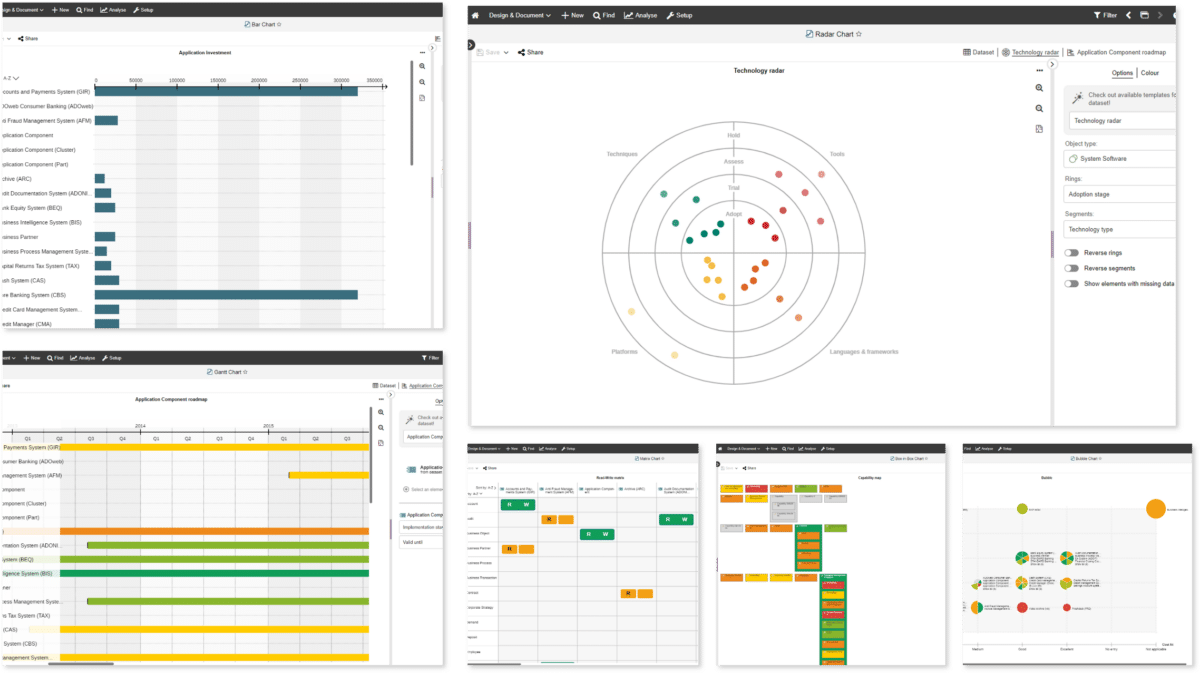Open the Dataset grid view icon
This screenshot has width=1200, height=673.
coord(966,52)
